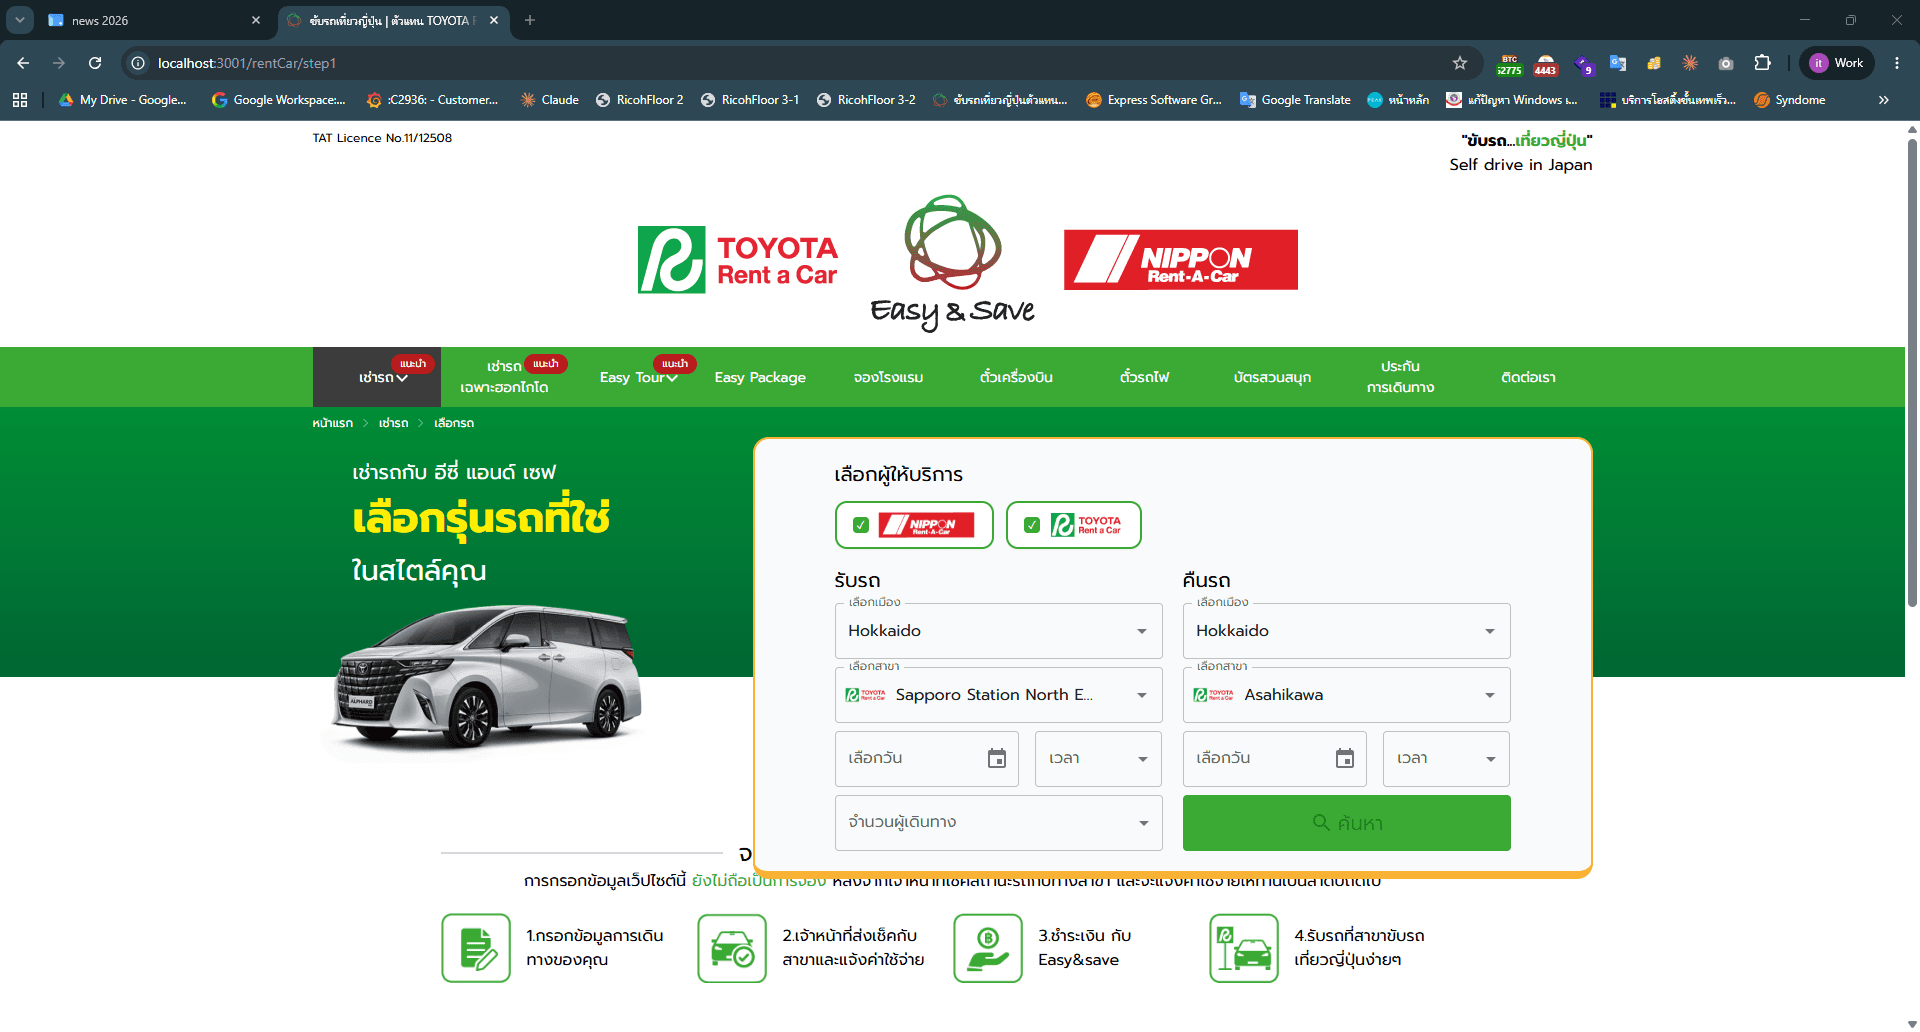This screenshot has width=1920, height=1032.
Task: Open the return time dropdown
Action: [1446, 759]
